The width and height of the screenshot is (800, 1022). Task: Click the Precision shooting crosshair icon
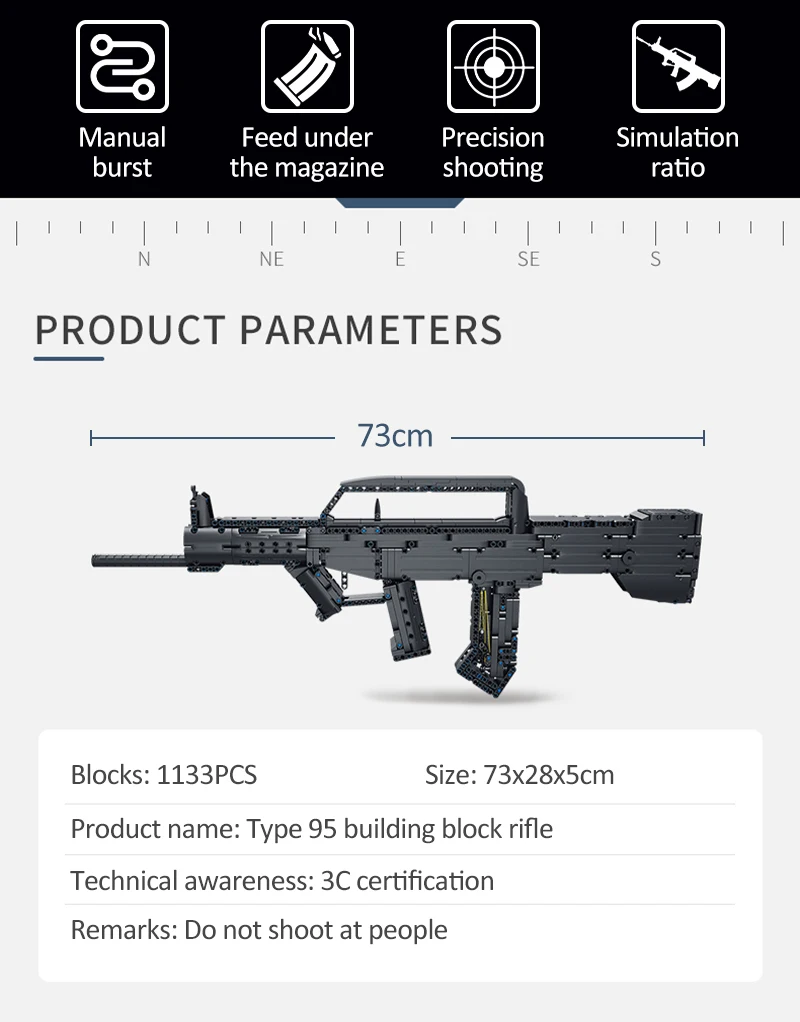pos(493,66)
